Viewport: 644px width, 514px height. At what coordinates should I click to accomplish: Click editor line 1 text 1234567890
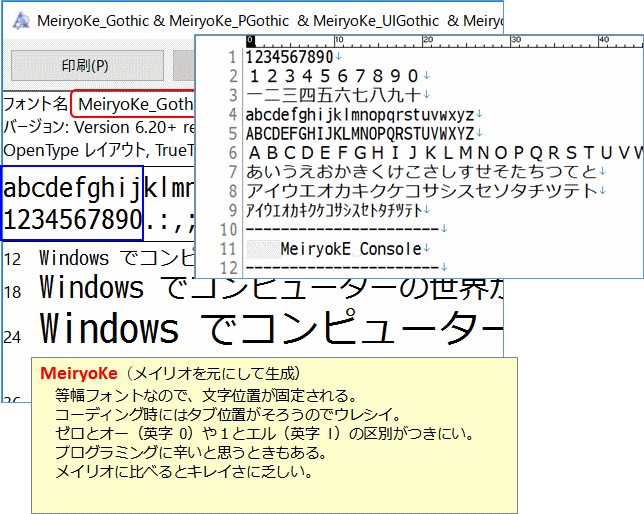click(x=290, y=57)
